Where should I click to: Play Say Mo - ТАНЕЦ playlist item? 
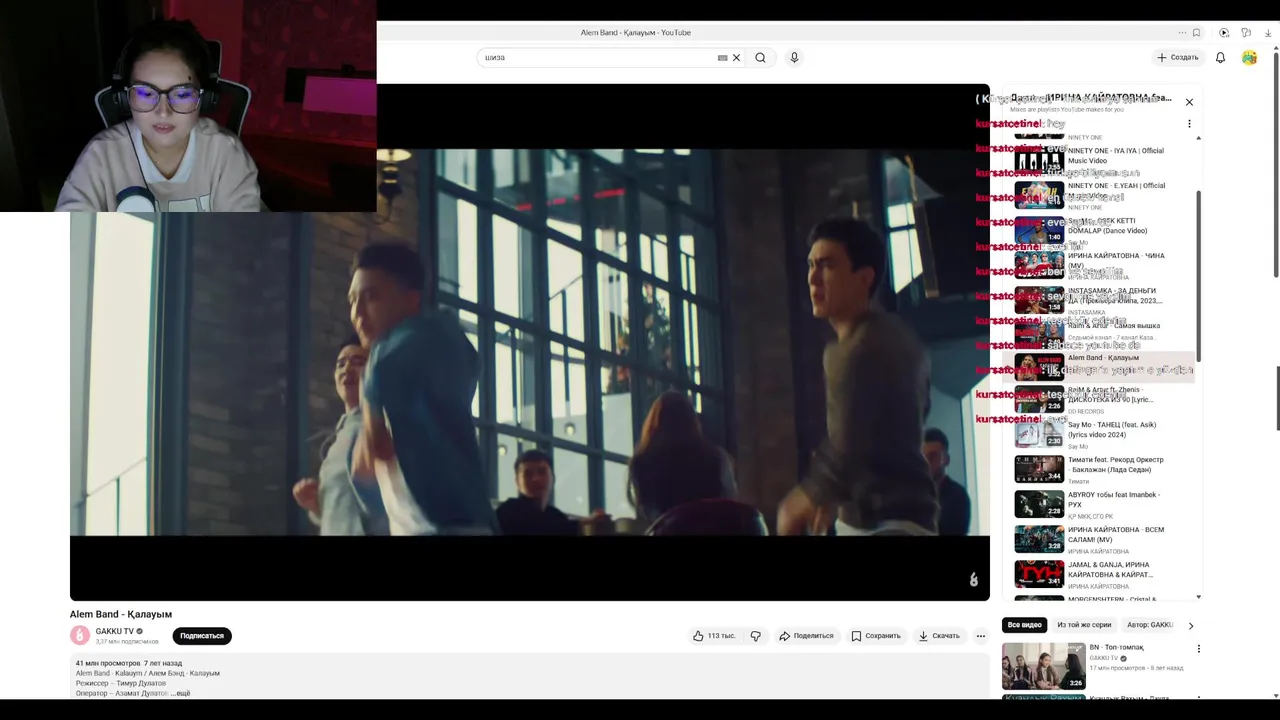(x=1099, y=434)
